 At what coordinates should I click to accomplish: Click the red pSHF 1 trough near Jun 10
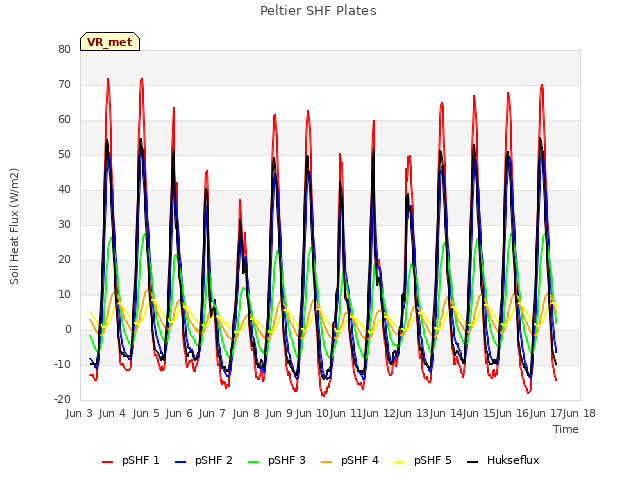click(323, 396)
